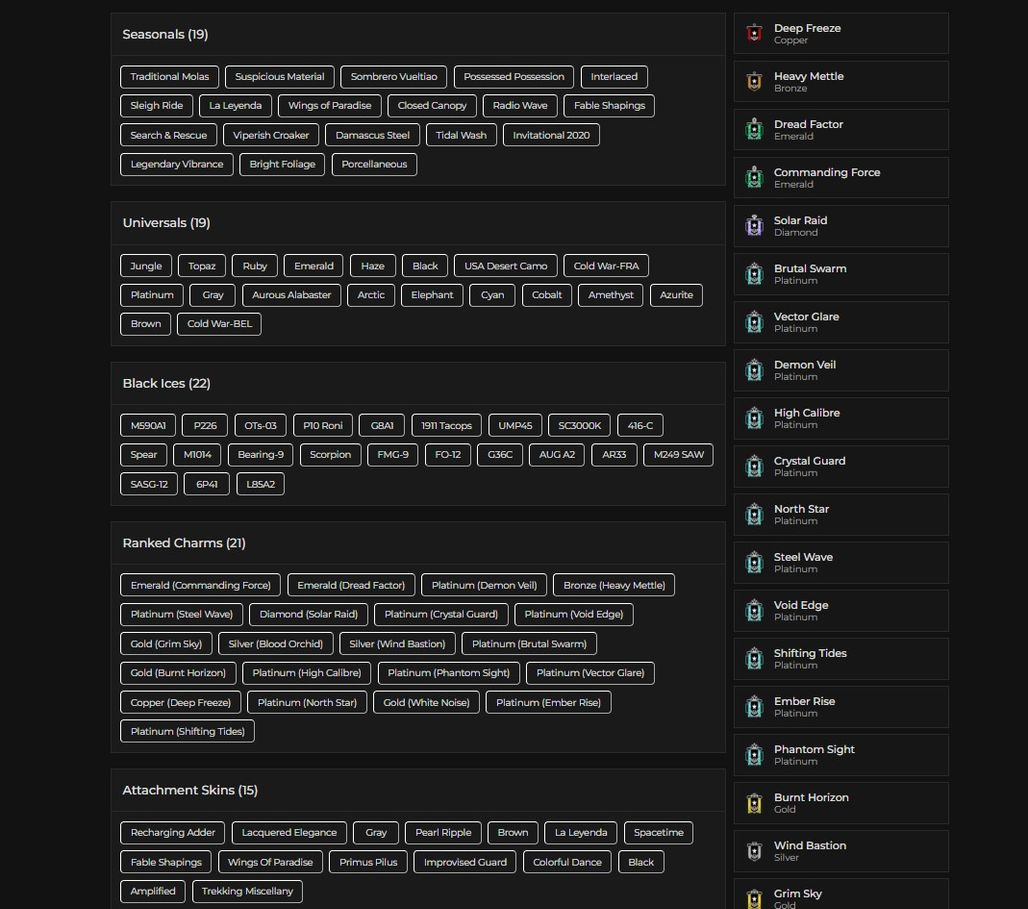Click the Platinum (Shifting Tides) charm tag
The height and width of the screenshot is (909, 1028).
click(188, 731)
